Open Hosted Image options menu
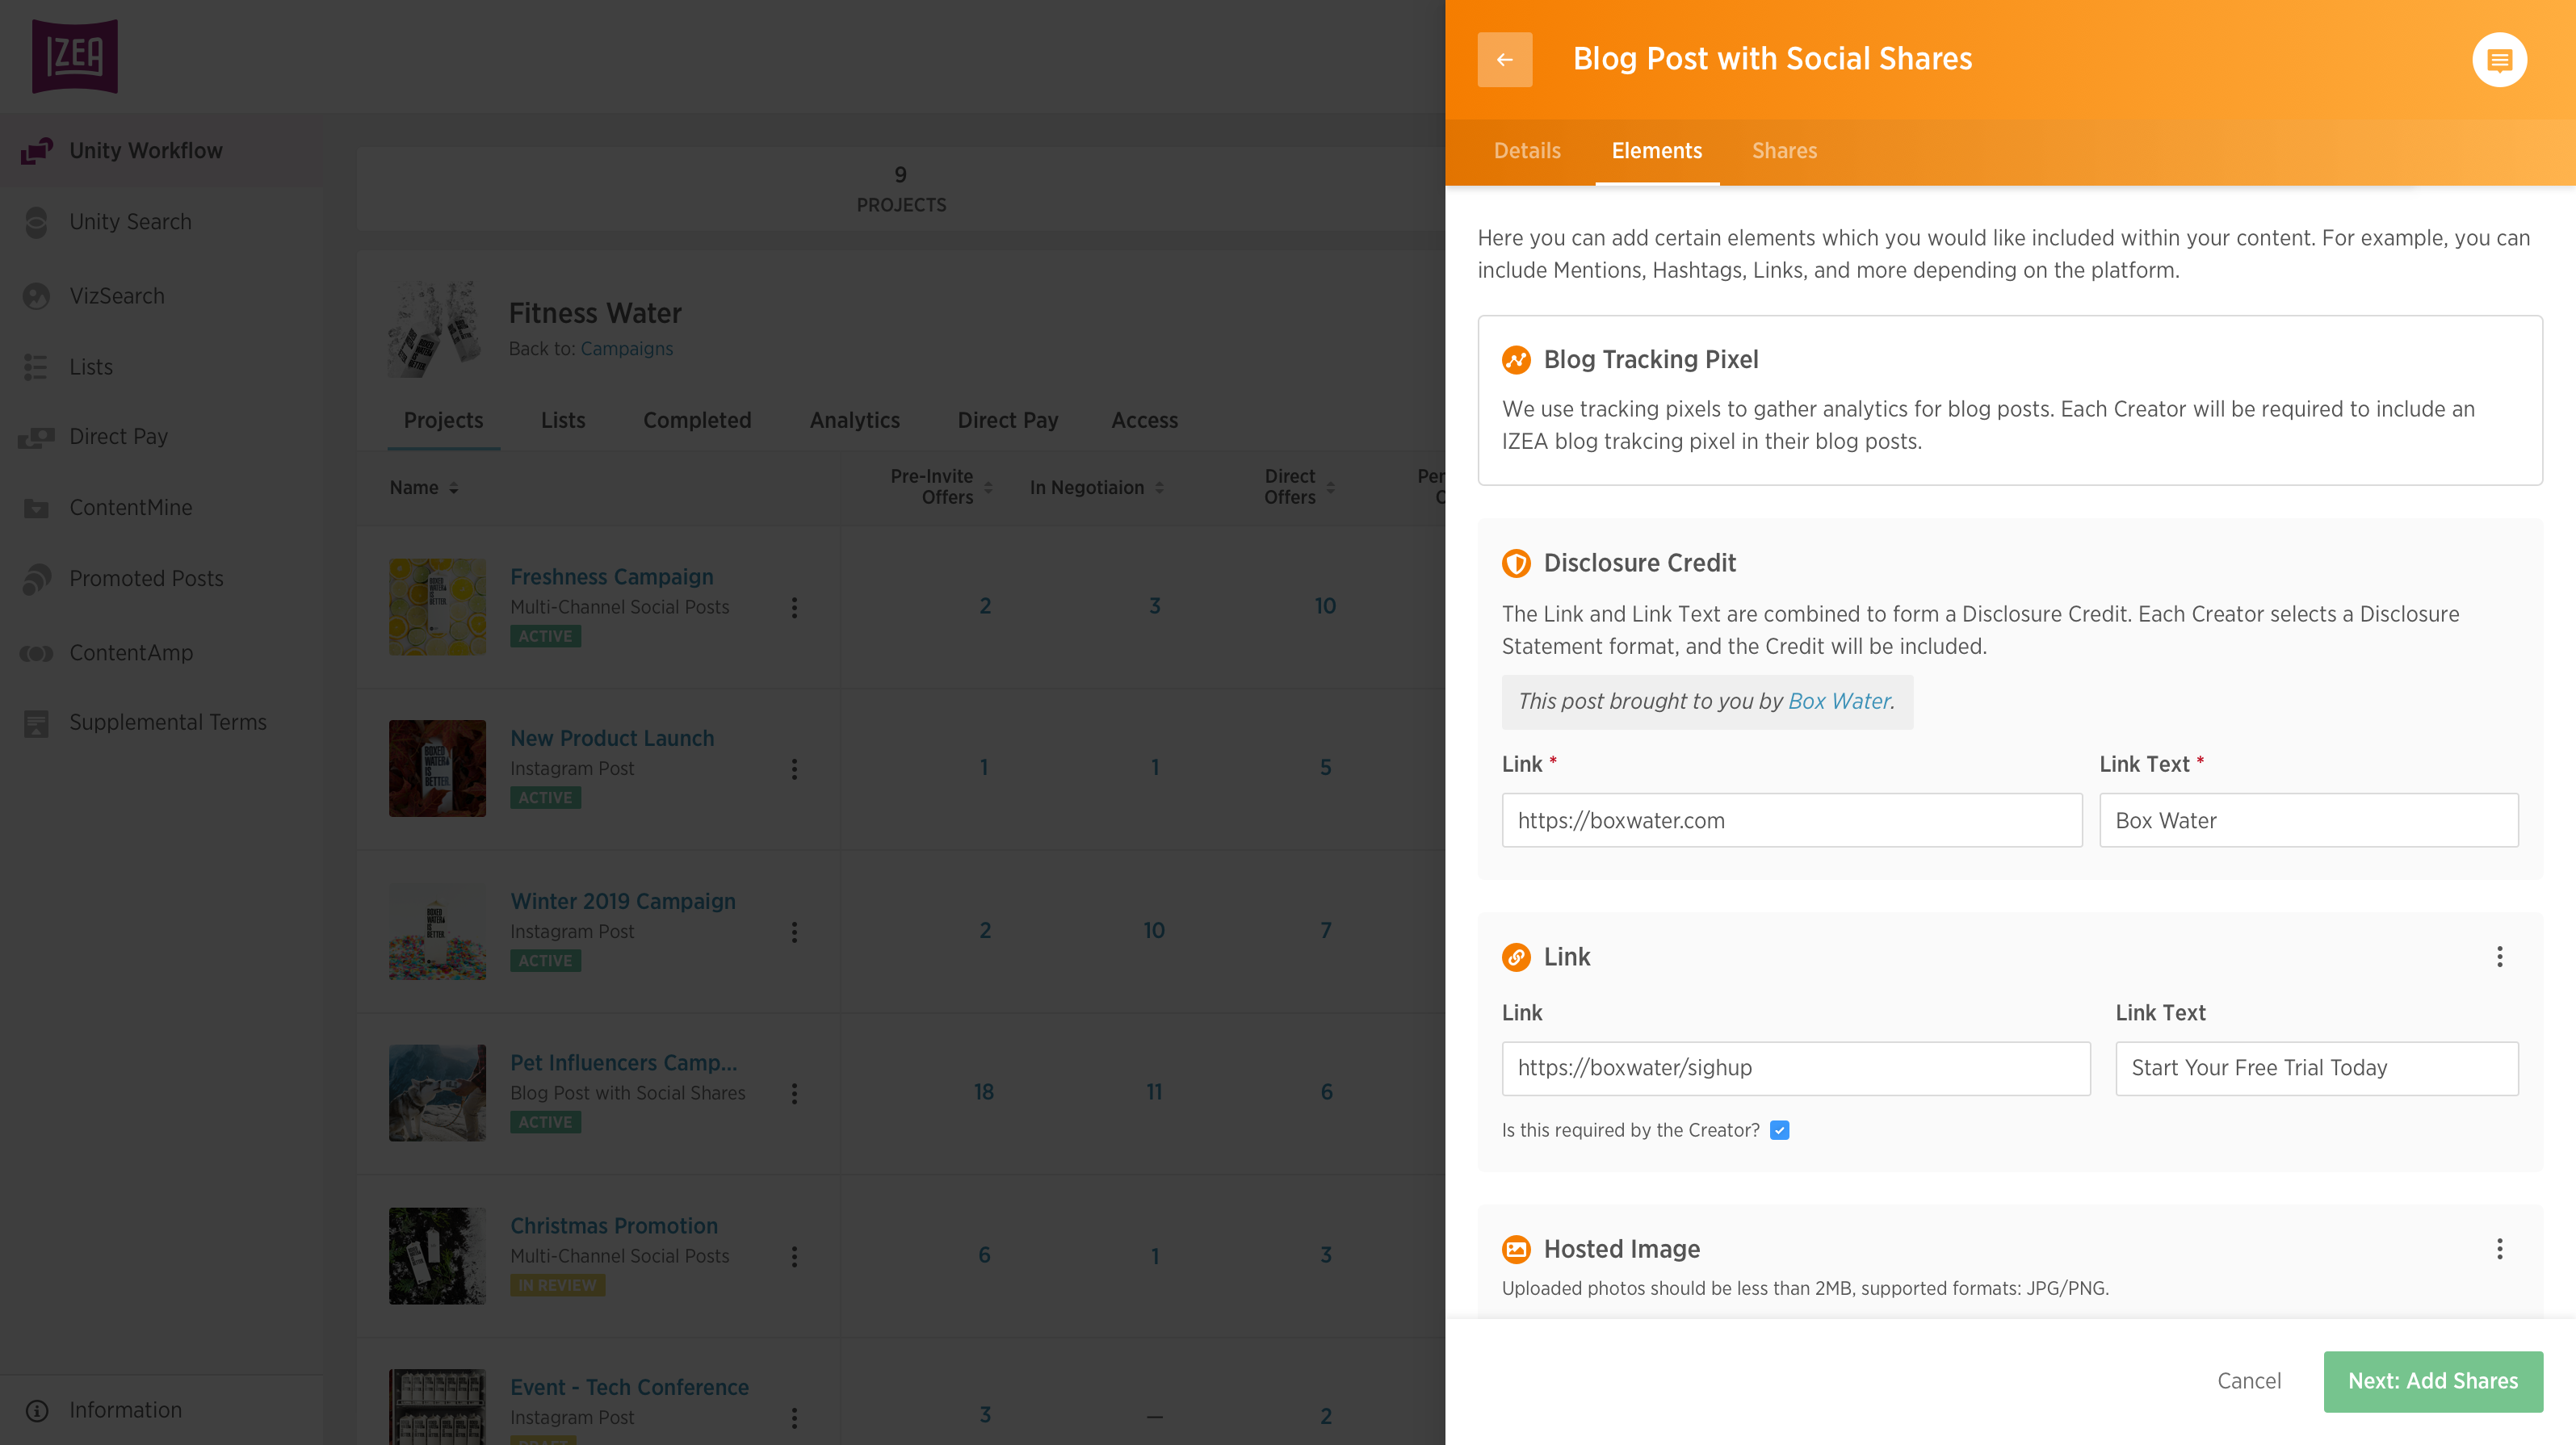Screen dimensions: 2576x1445 [2499, 1249]
